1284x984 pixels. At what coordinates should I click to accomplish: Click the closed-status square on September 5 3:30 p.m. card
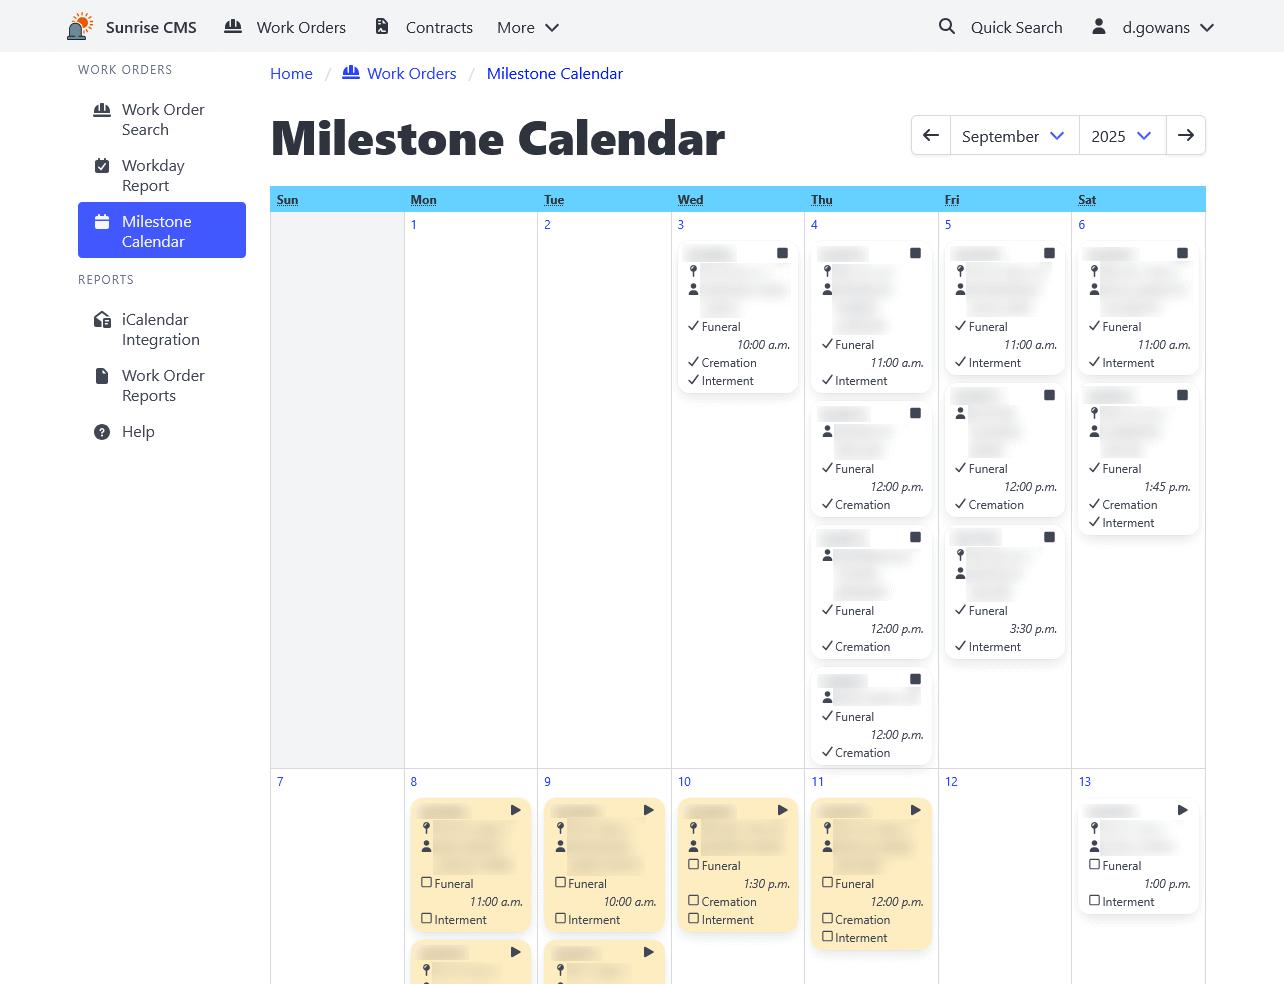pyautogui.click(x=1049, y=537)
